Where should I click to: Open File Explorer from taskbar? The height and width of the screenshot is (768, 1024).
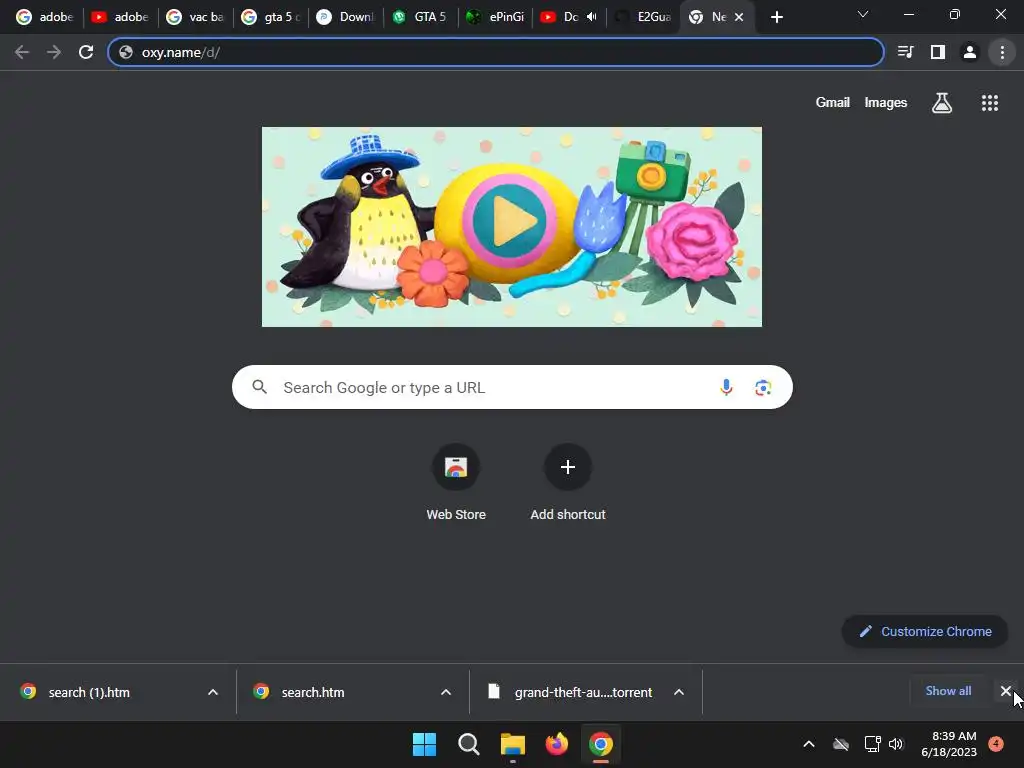[x=513, y=744]
